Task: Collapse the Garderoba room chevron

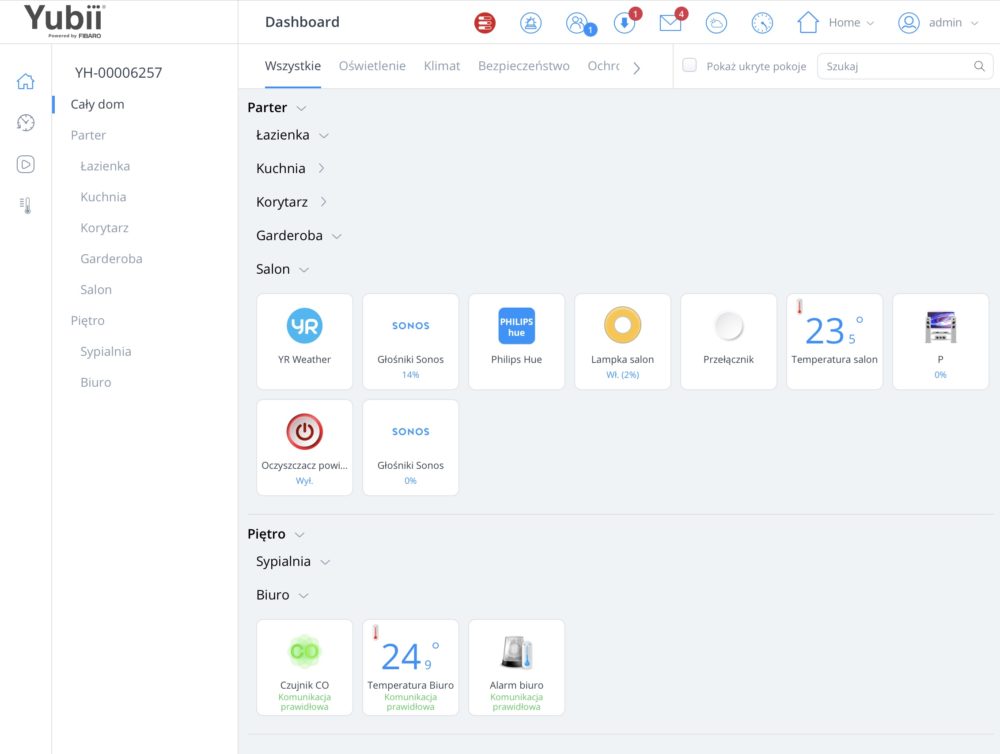Action: click(x=337, y=237)
